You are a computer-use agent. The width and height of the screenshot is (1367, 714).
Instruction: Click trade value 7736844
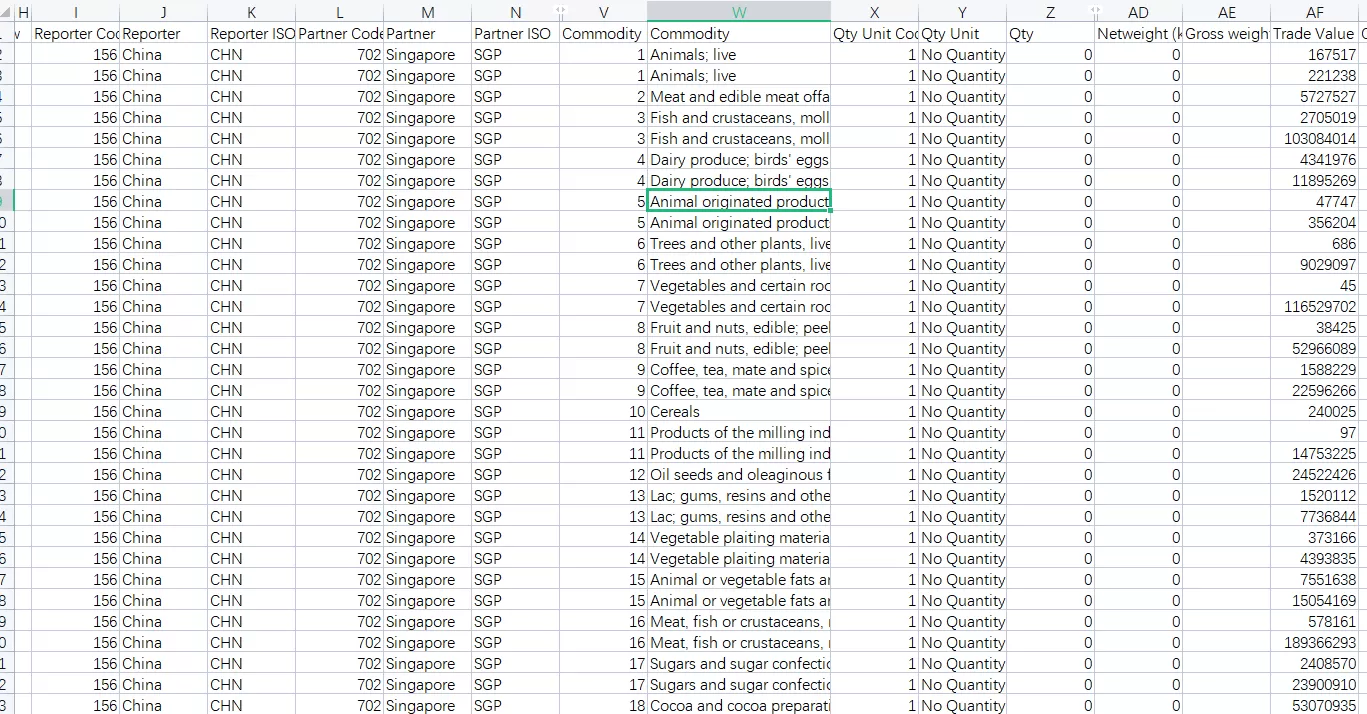1314,516
